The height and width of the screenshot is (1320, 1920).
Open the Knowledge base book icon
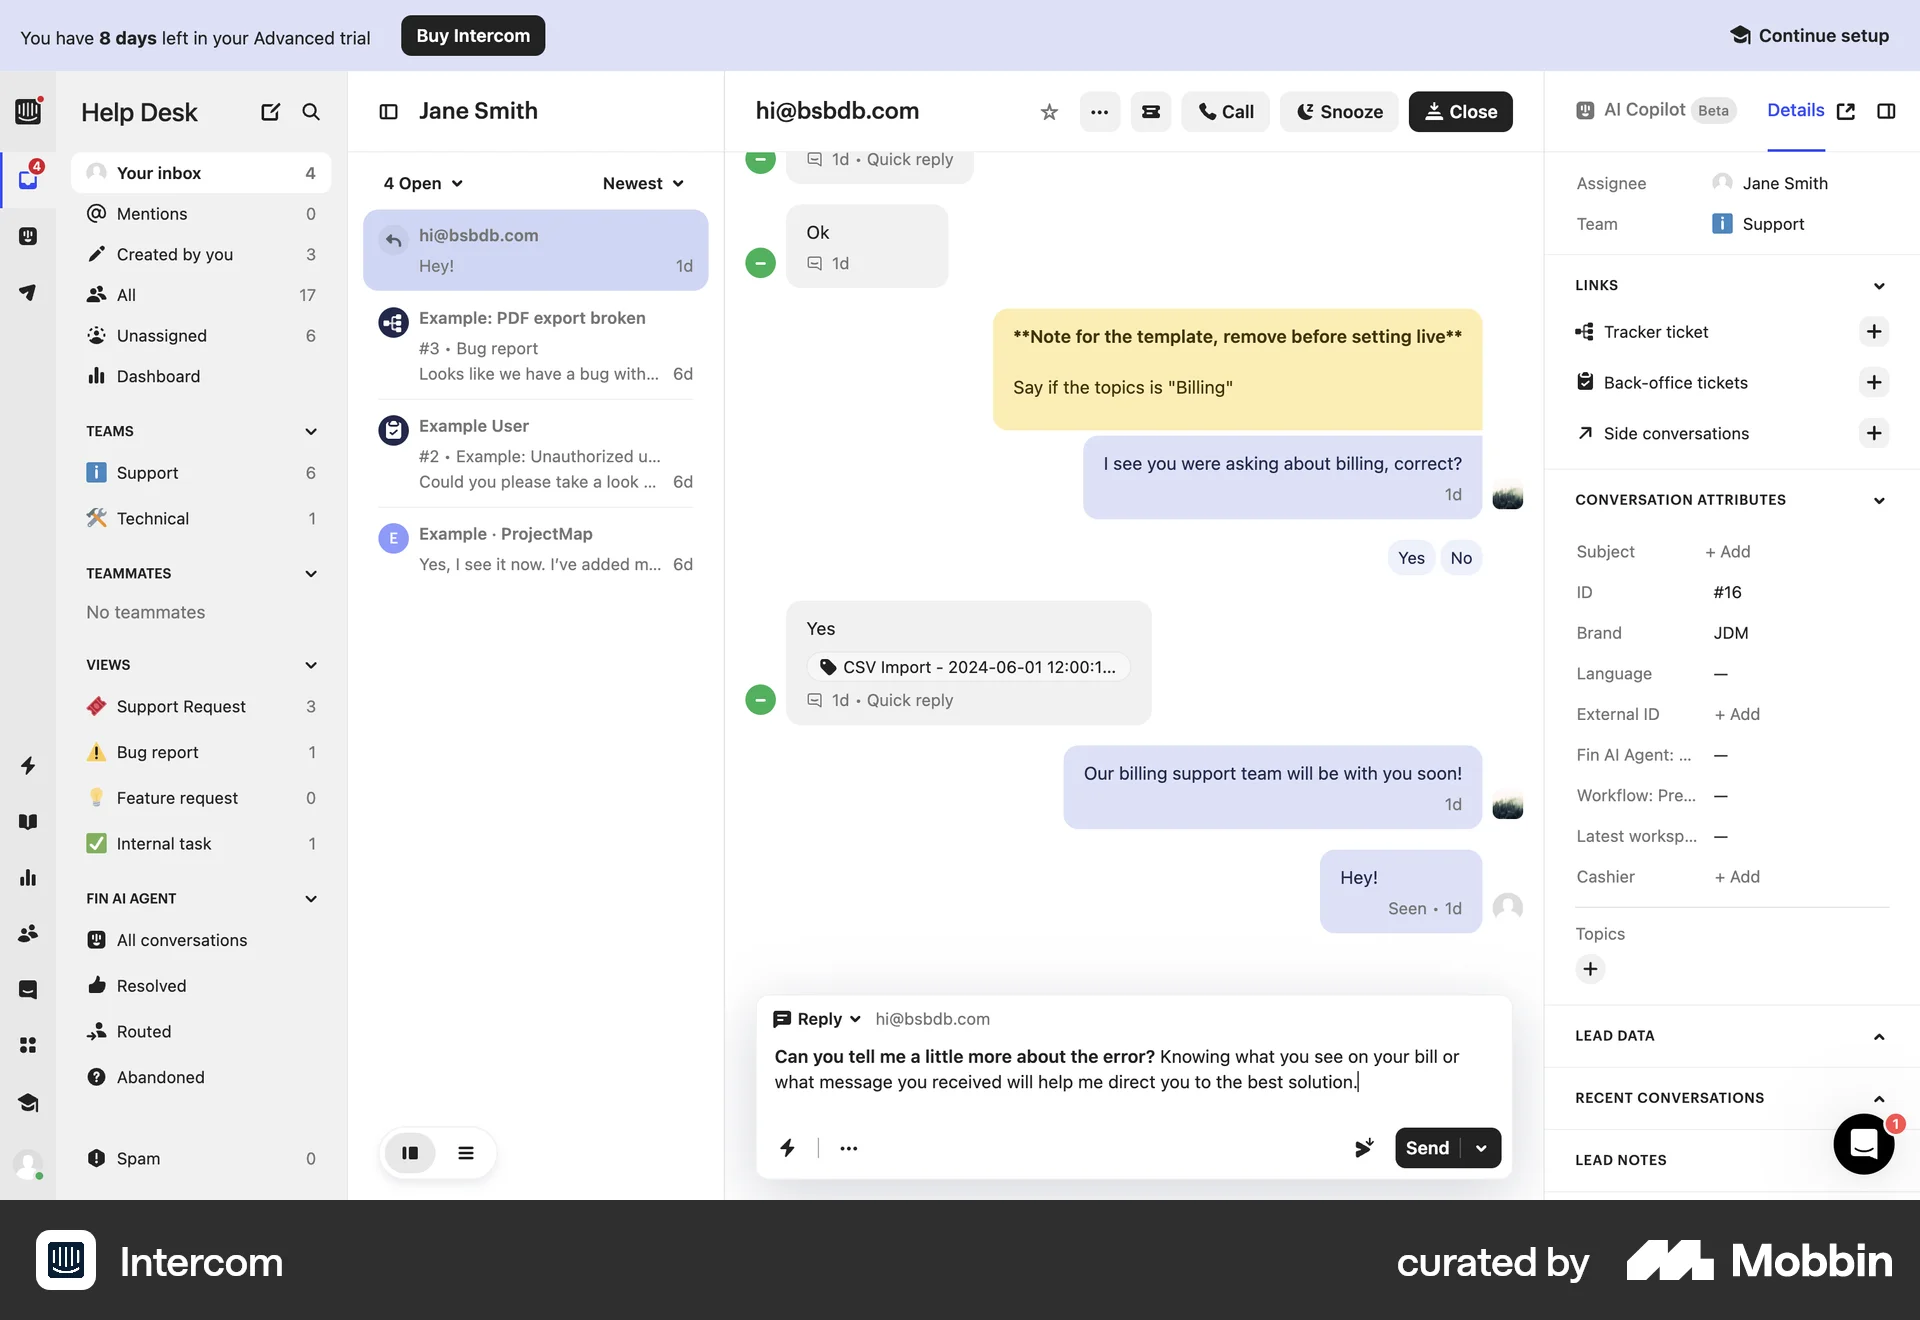pyautogui.click(x=29, y=821)
